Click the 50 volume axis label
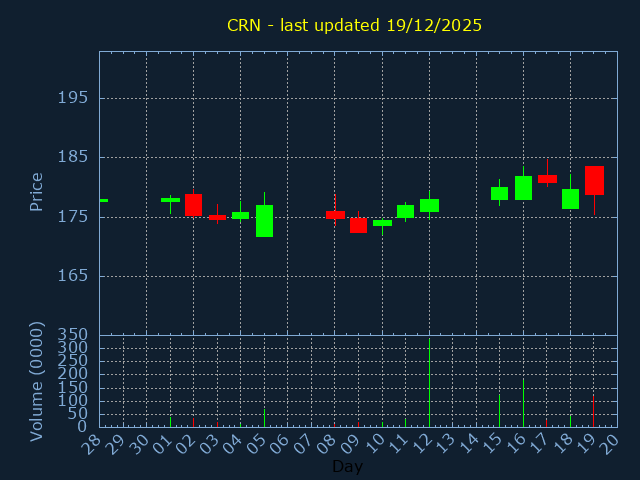The width and height of the screenshot is (640, 480). pos(78,414)
